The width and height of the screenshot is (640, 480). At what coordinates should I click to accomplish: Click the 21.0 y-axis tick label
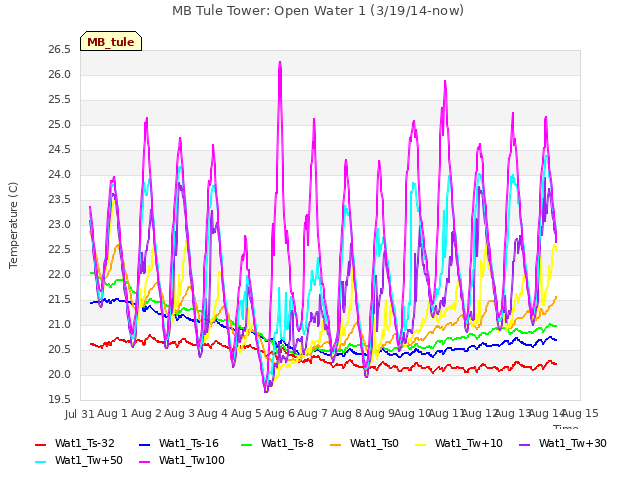tap(60, 324)
